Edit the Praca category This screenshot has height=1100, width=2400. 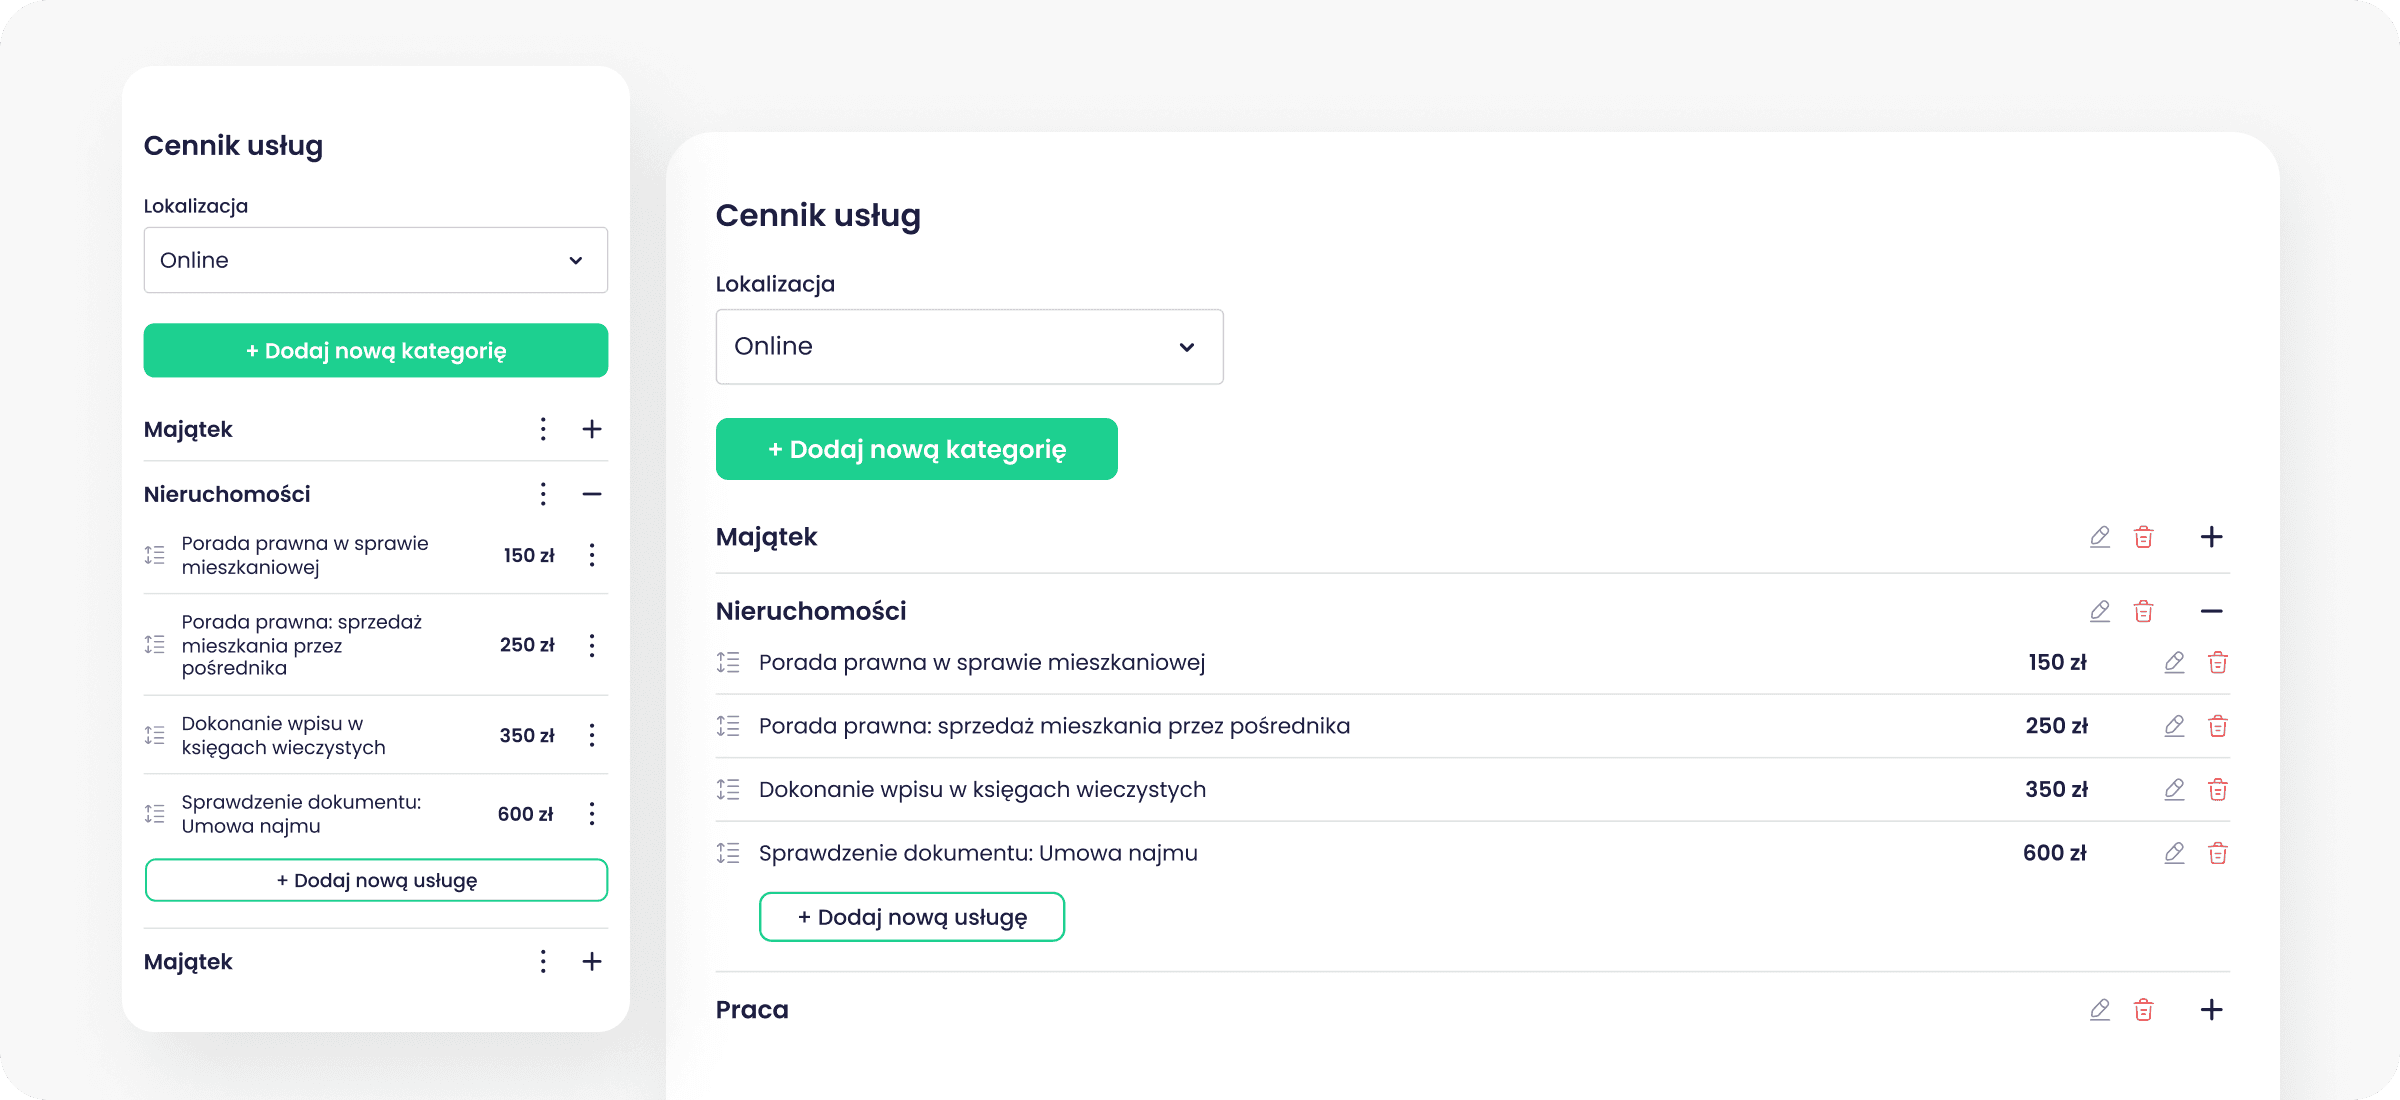pyautogui.click(x=2099, y=1010)
